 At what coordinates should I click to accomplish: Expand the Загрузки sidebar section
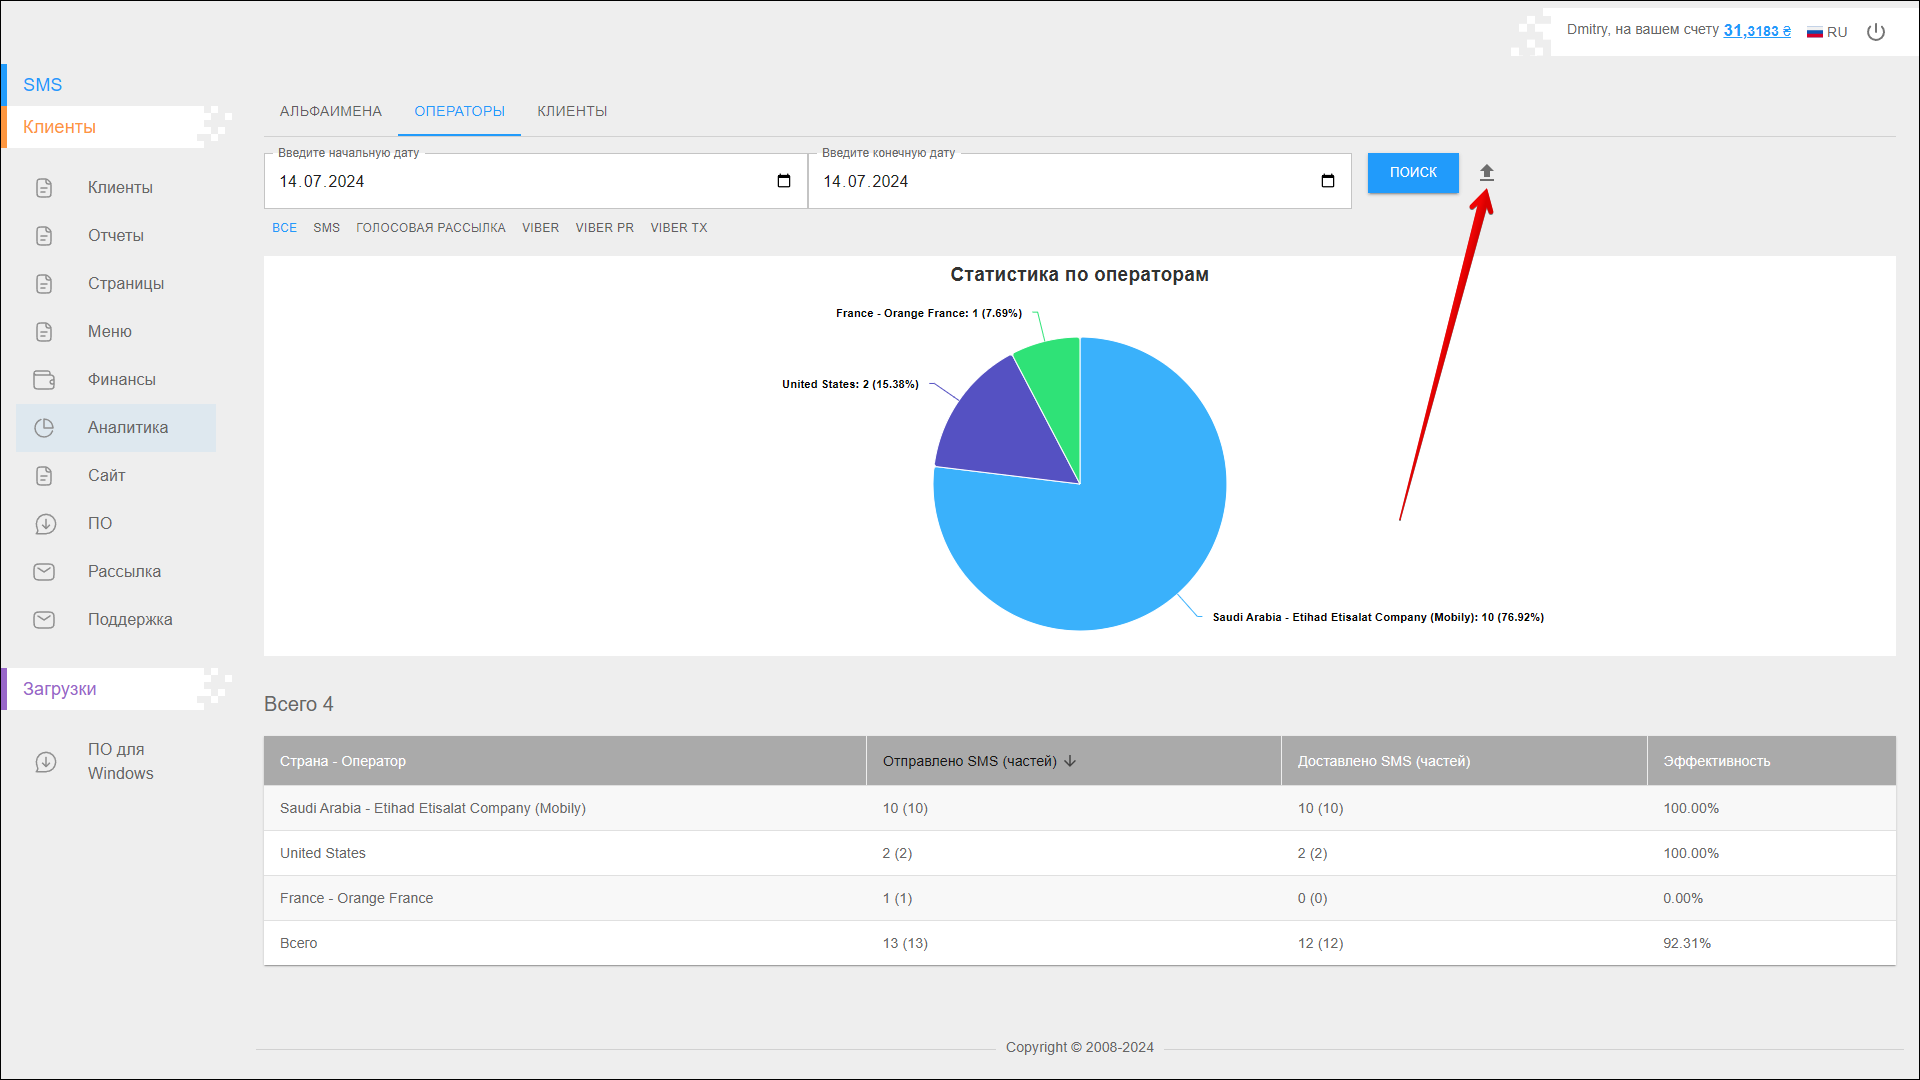coord(60,689)
